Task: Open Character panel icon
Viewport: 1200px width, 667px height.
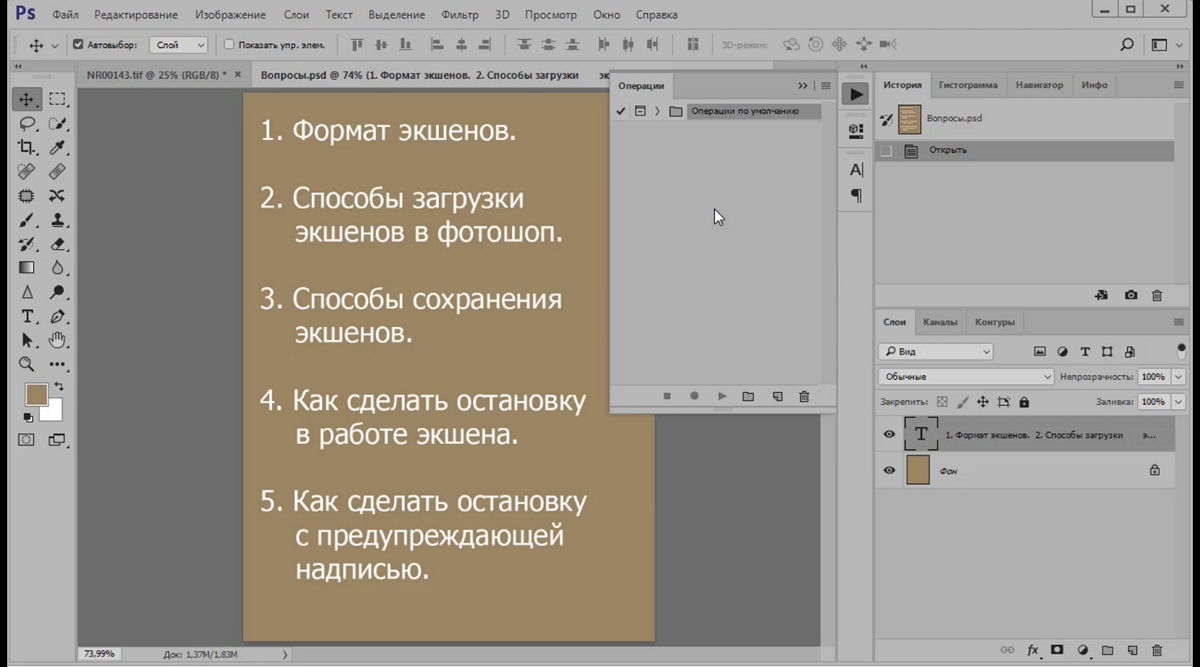Action: coord(856,170)
